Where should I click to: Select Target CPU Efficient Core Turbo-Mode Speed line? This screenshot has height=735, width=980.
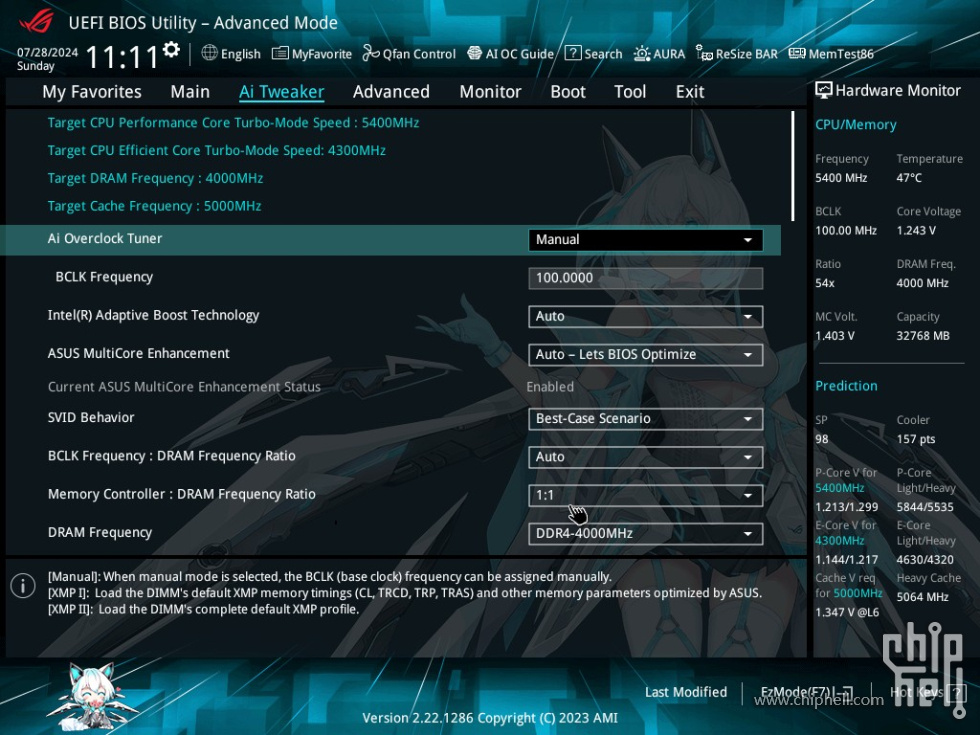216,151
